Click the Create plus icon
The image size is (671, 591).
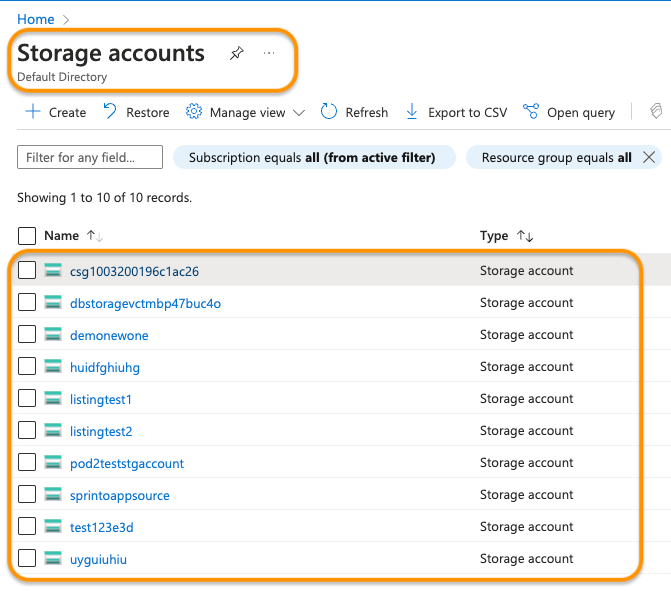click(33, 112)
